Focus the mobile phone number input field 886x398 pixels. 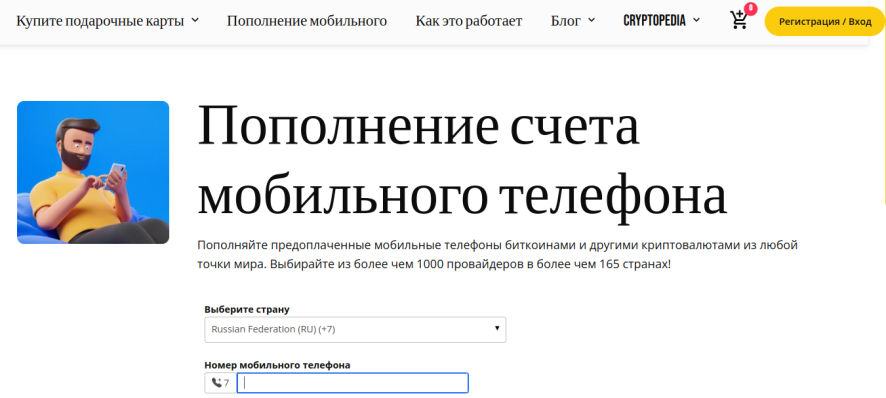[x=353, y=383]
